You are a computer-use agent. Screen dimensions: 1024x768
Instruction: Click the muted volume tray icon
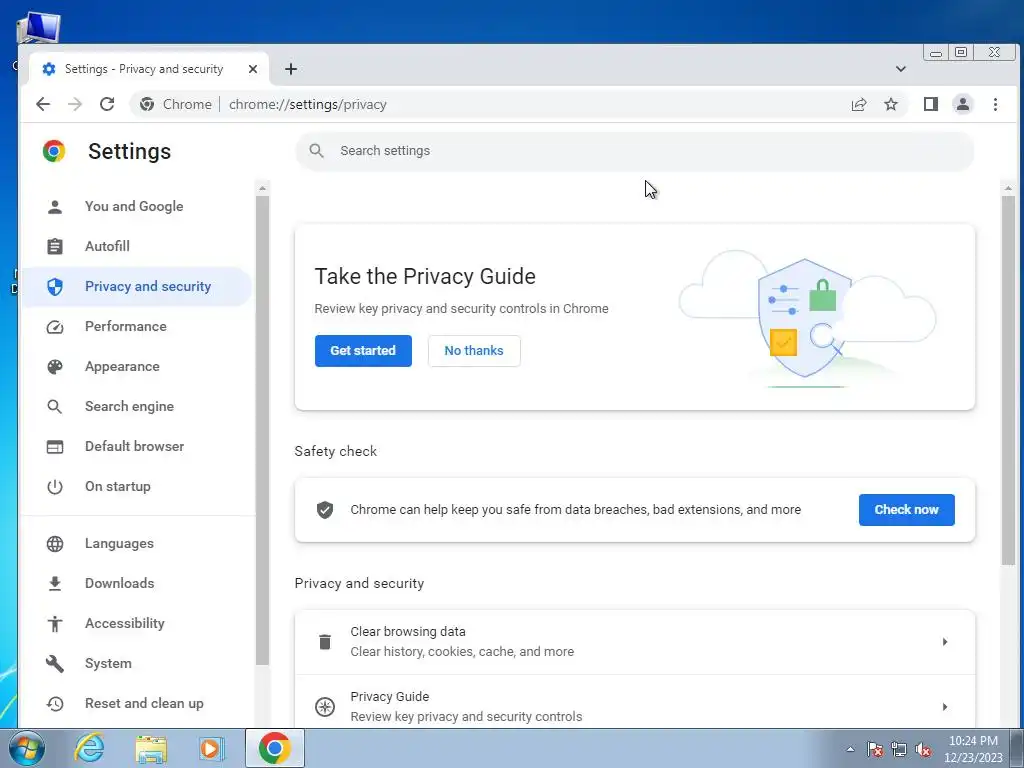[x=923, y=749]
